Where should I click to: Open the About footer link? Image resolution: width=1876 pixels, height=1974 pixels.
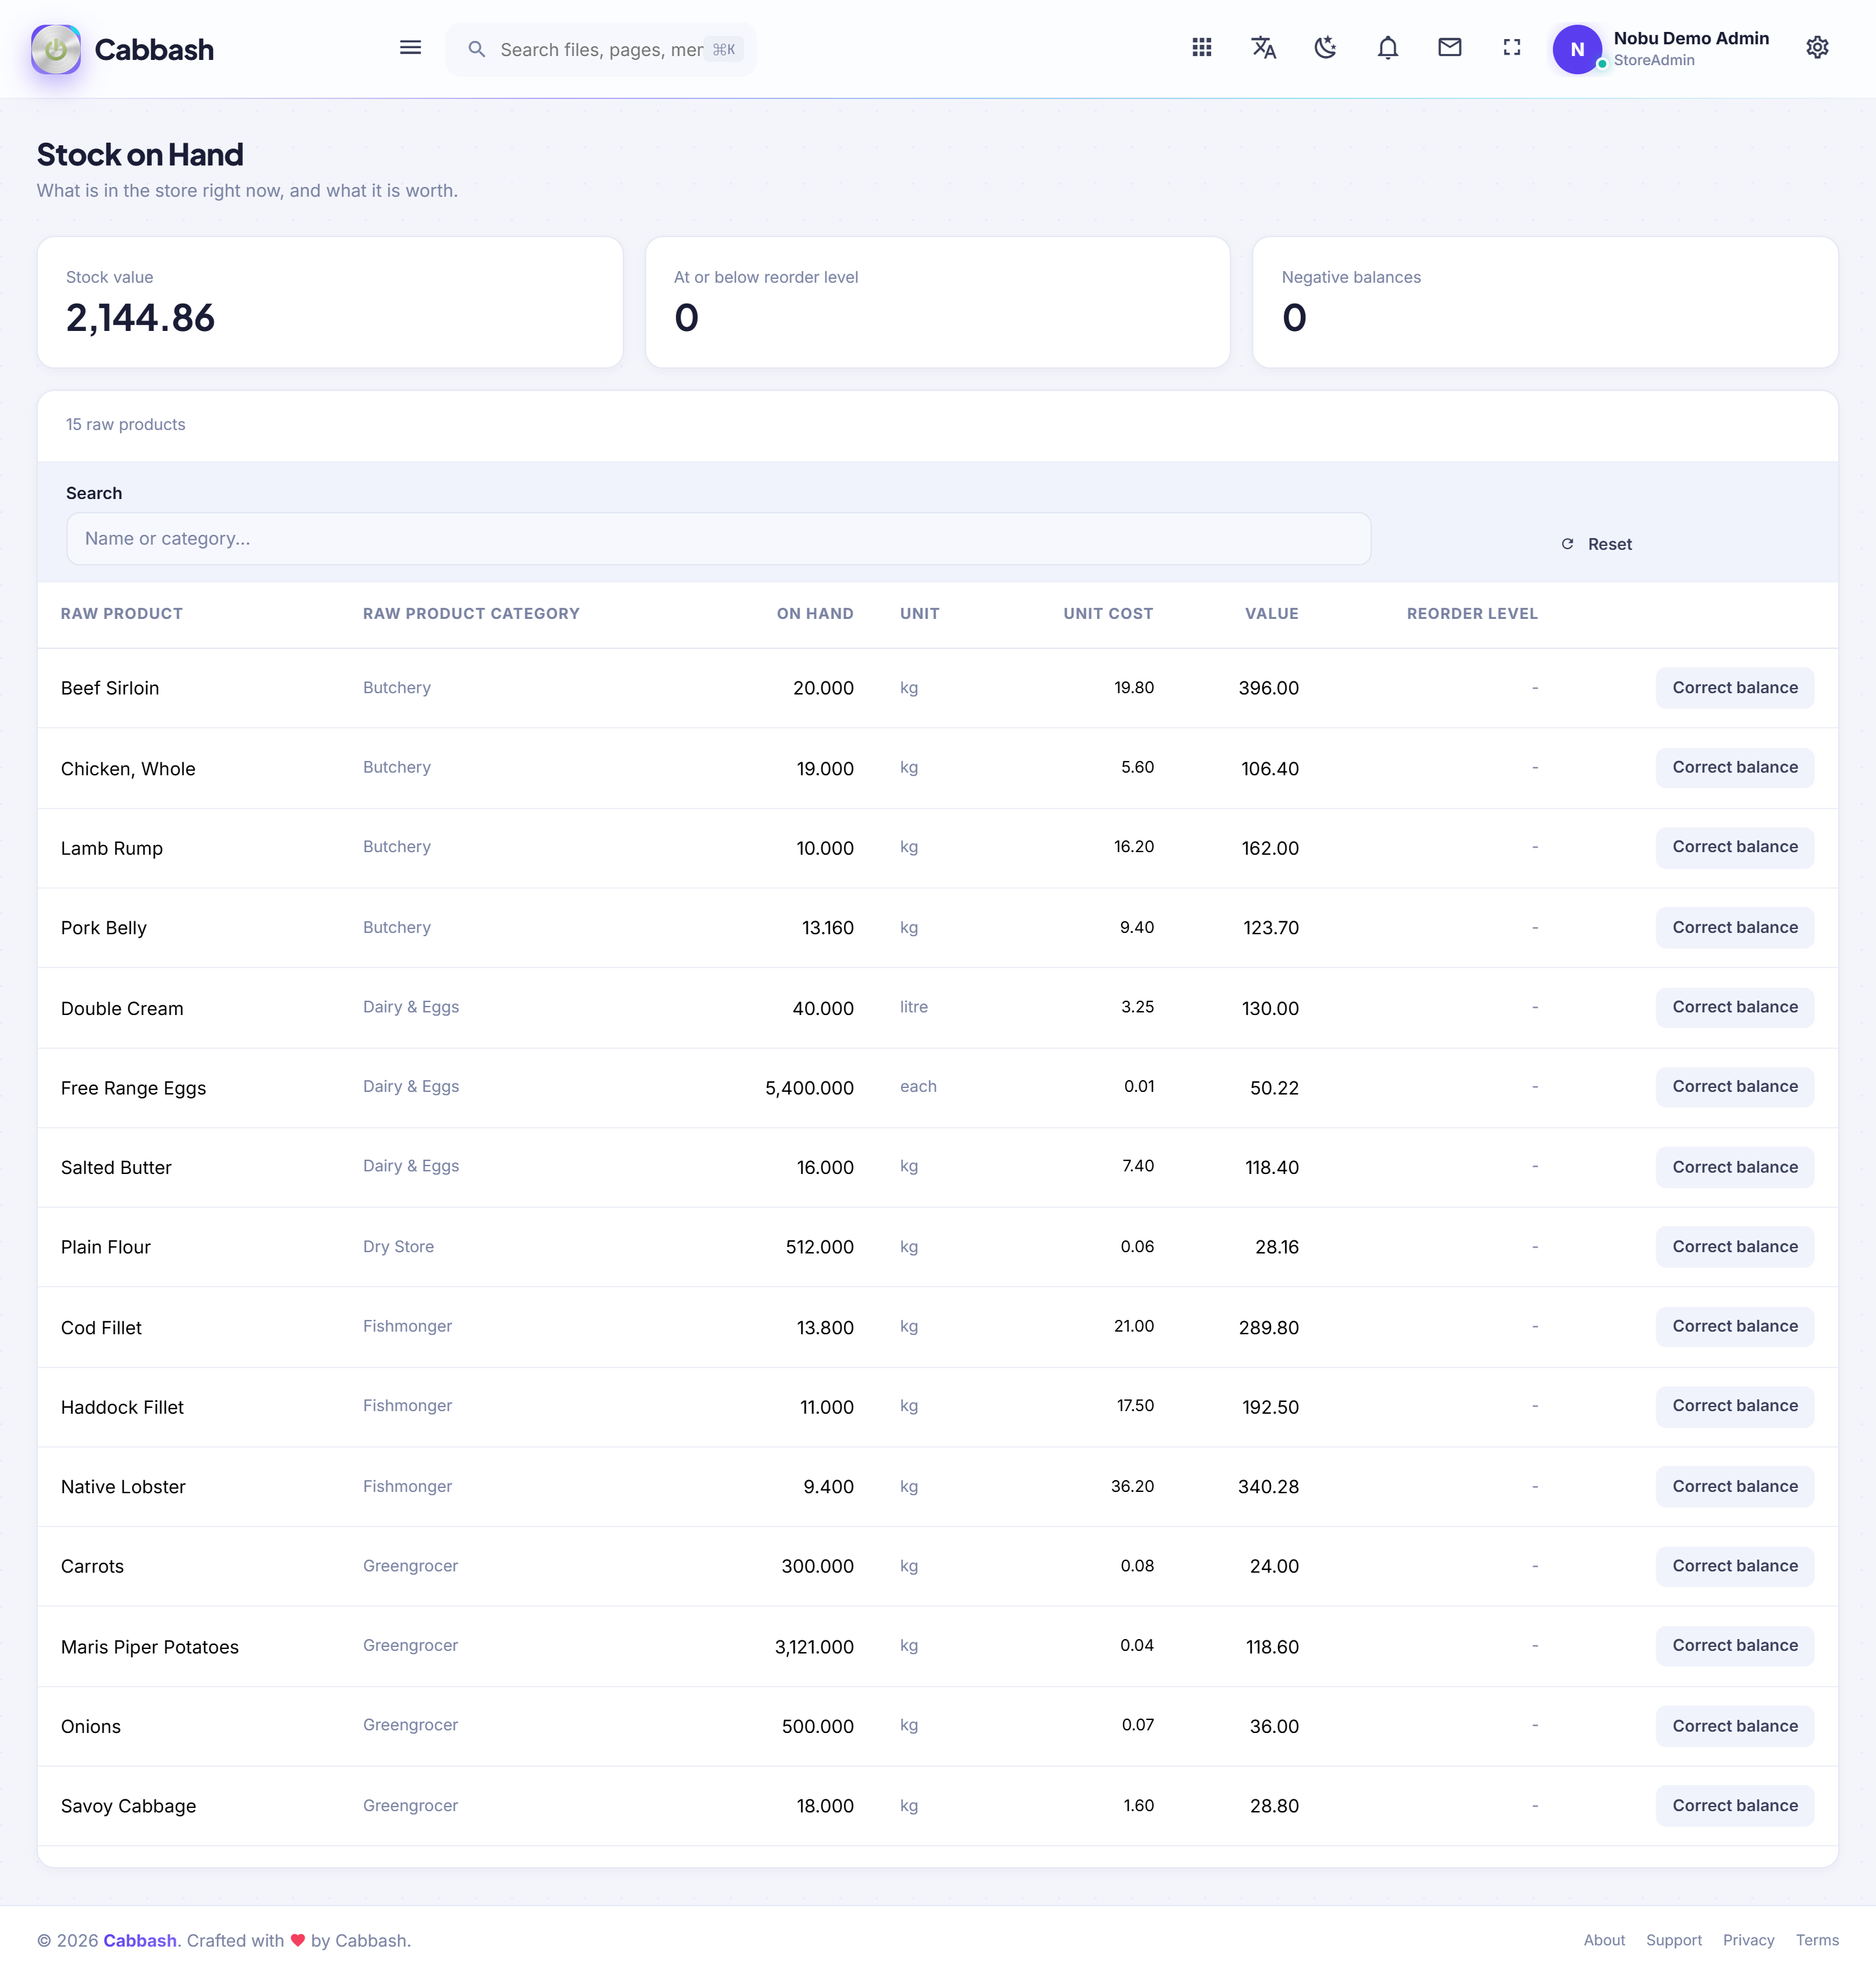pos(1604,1940)
